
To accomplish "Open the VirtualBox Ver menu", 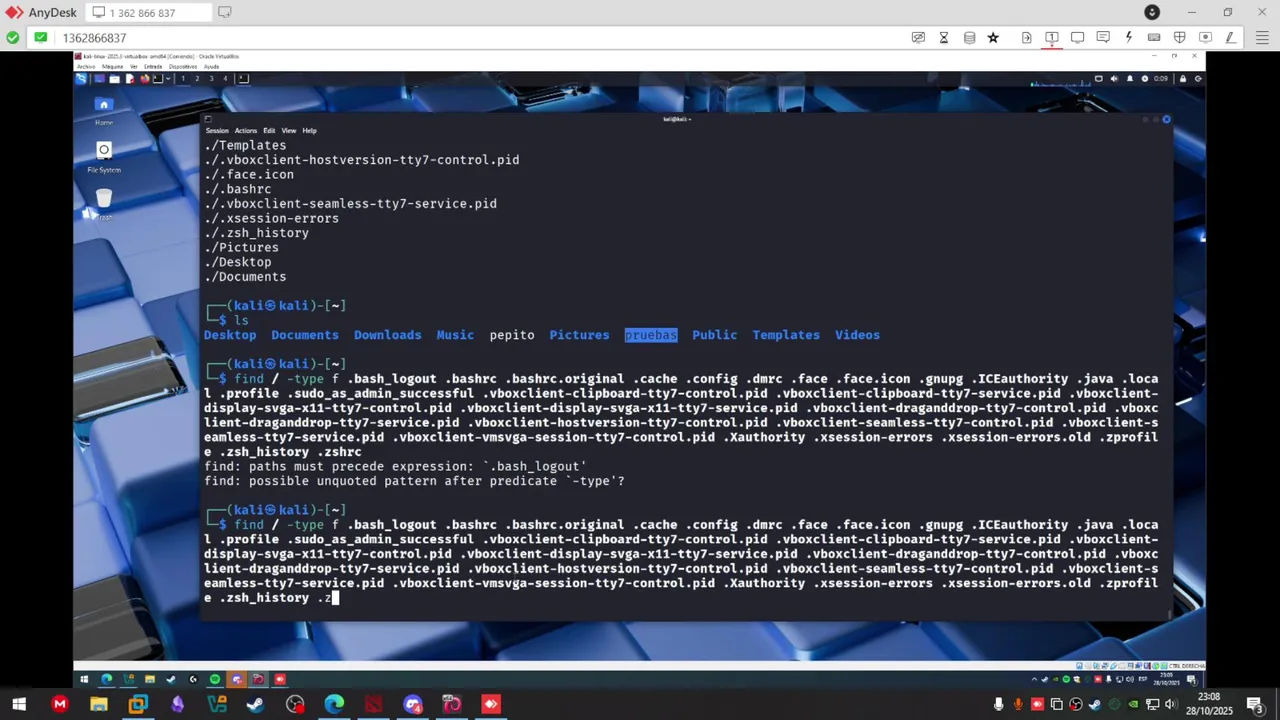I will coord(133,67).
